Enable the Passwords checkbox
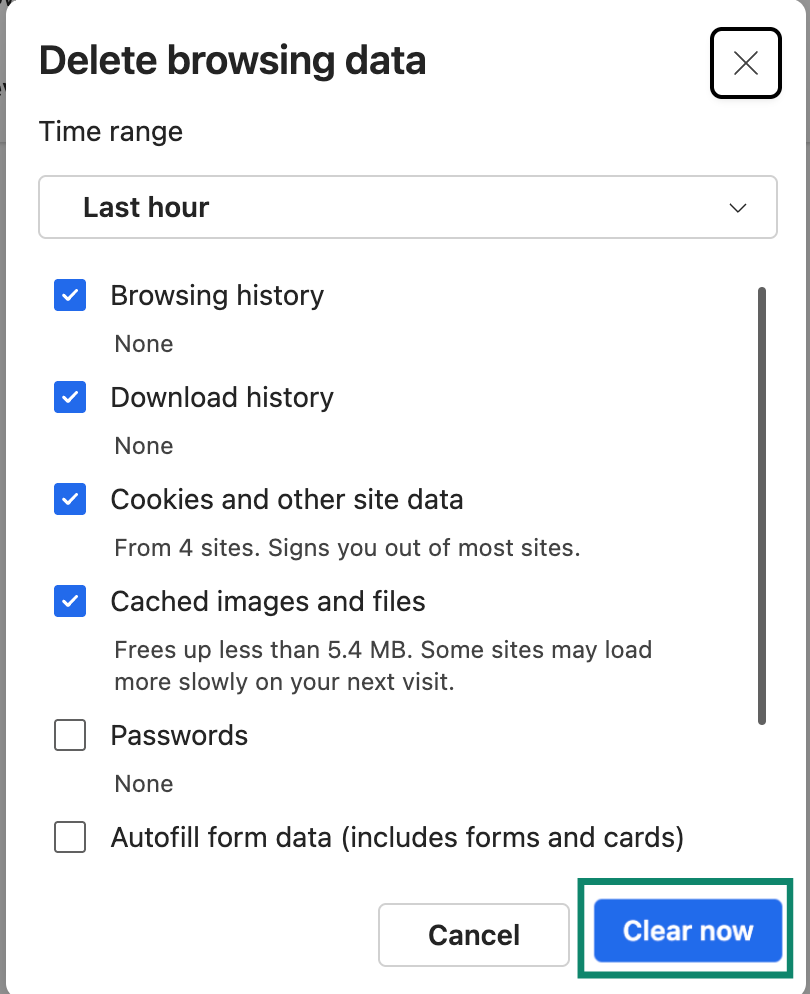The width and height of the screenshot is (810, 994). coord(69,735)
